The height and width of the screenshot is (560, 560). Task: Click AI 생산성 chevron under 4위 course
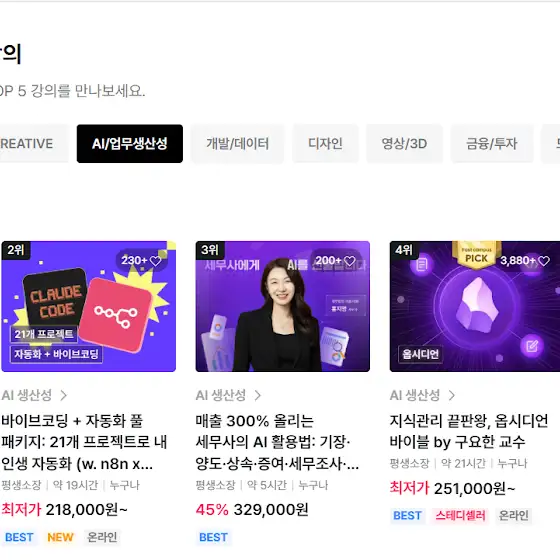(452, 395)
